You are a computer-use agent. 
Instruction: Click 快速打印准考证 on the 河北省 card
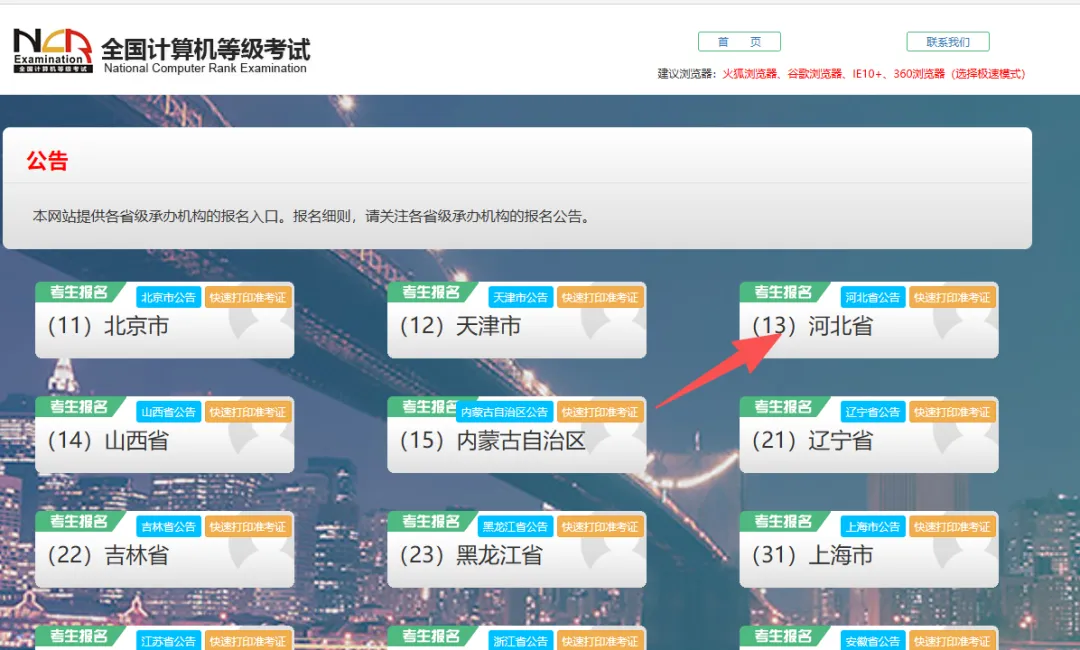952,297
